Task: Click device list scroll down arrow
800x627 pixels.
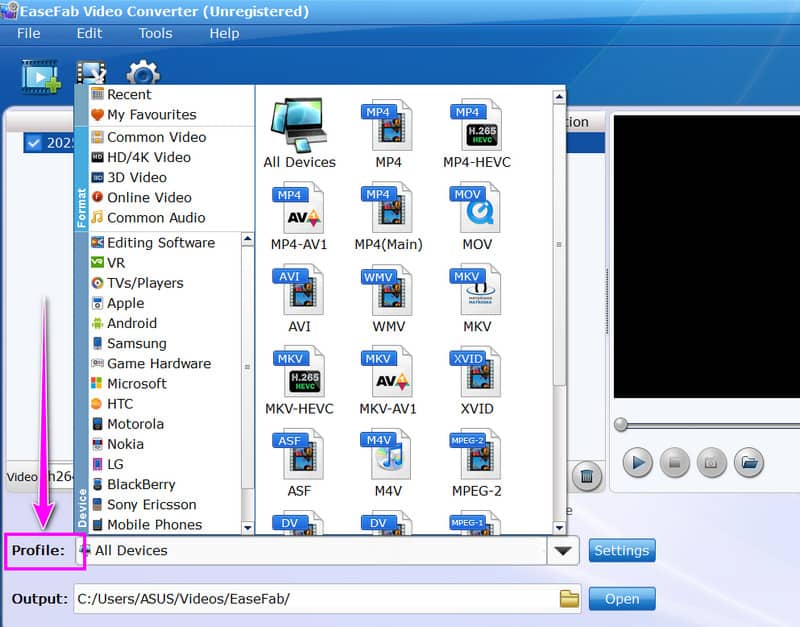Action: coord(247,528)
